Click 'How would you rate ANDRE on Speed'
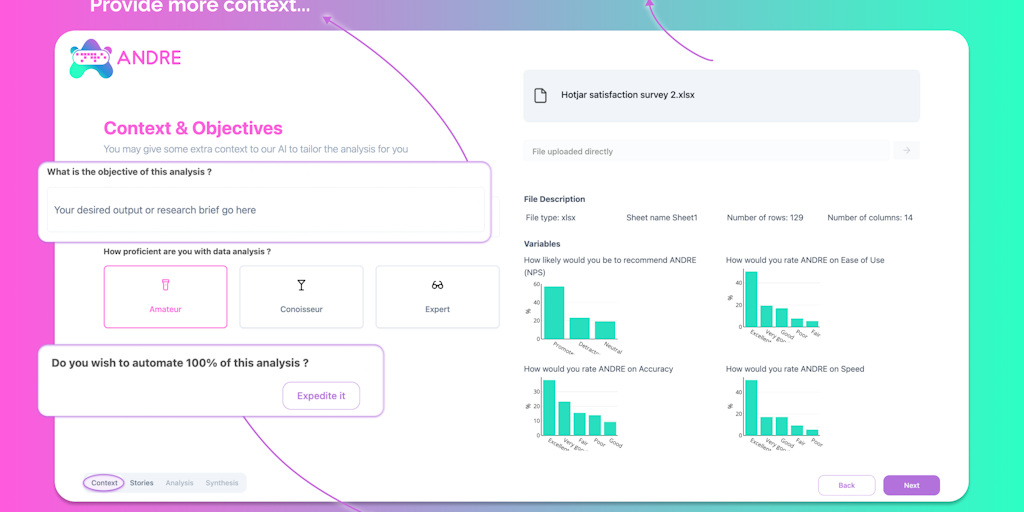The width and height of the screenshot is (1024, 512). (795, 369)
